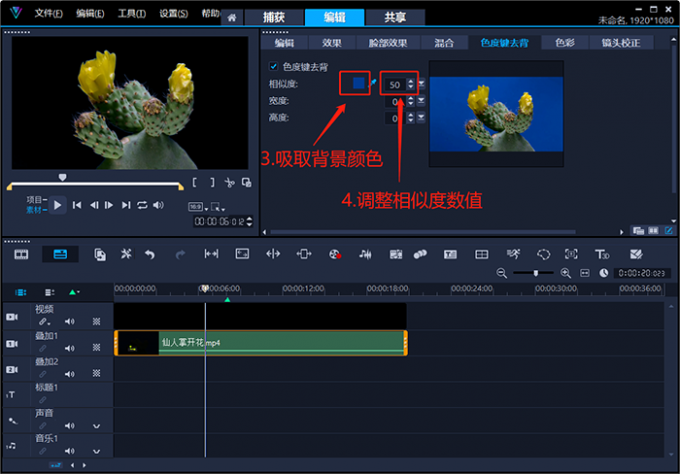680x474 pixels.
Task: Open the 文件 menu
Action: 49,13
